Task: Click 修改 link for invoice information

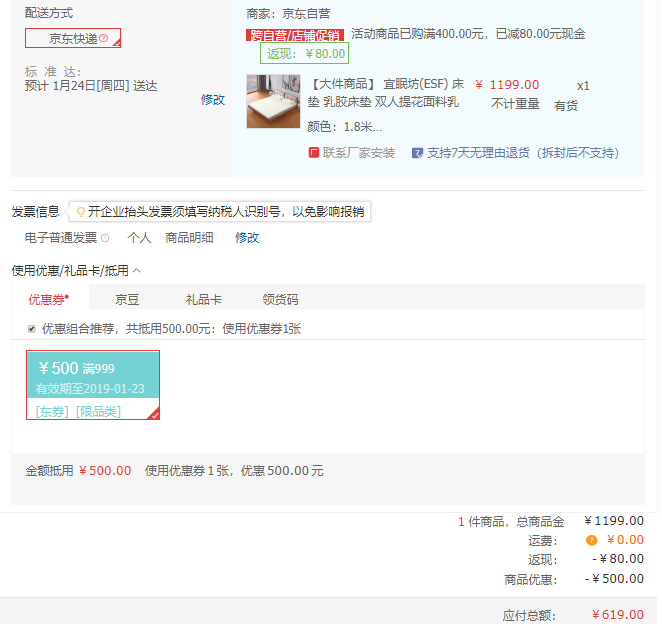Action: [247, 238]
